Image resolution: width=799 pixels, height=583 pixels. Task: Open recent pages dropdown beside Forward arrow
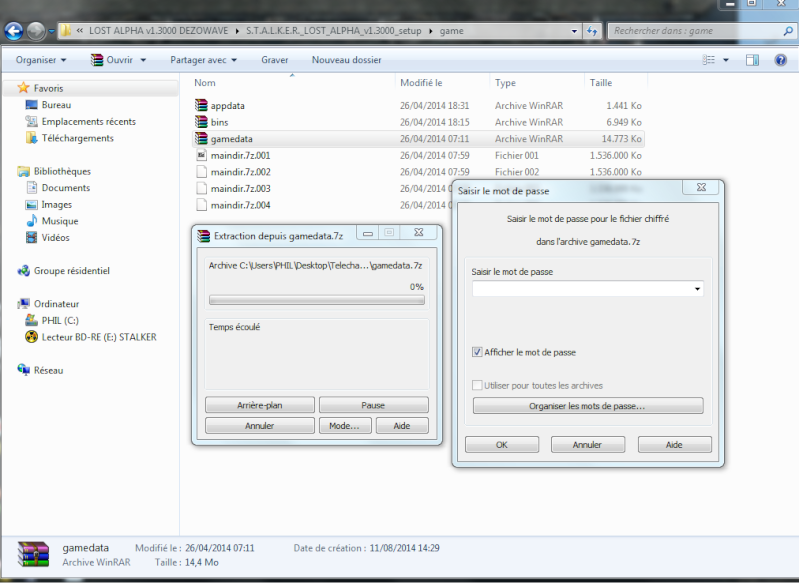(51, 31)
